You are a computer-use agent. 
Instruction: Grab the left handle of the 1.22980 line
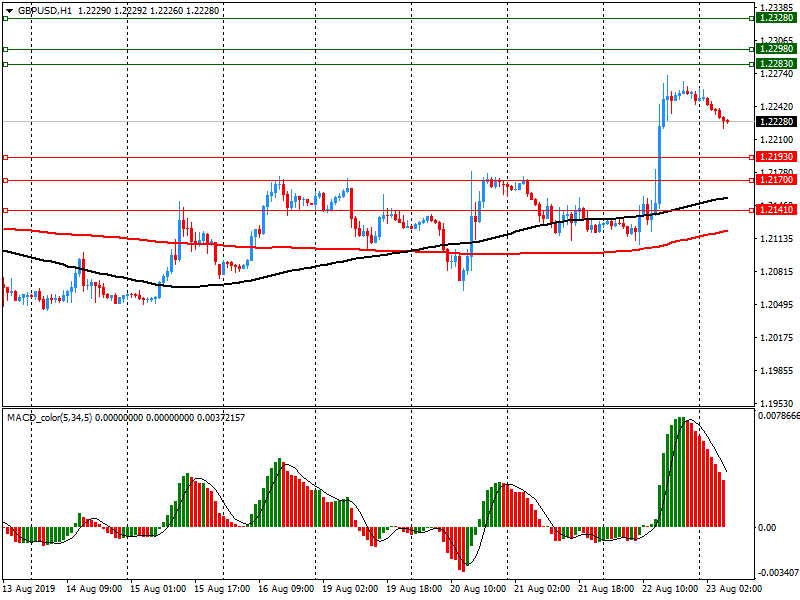[5, 49]
